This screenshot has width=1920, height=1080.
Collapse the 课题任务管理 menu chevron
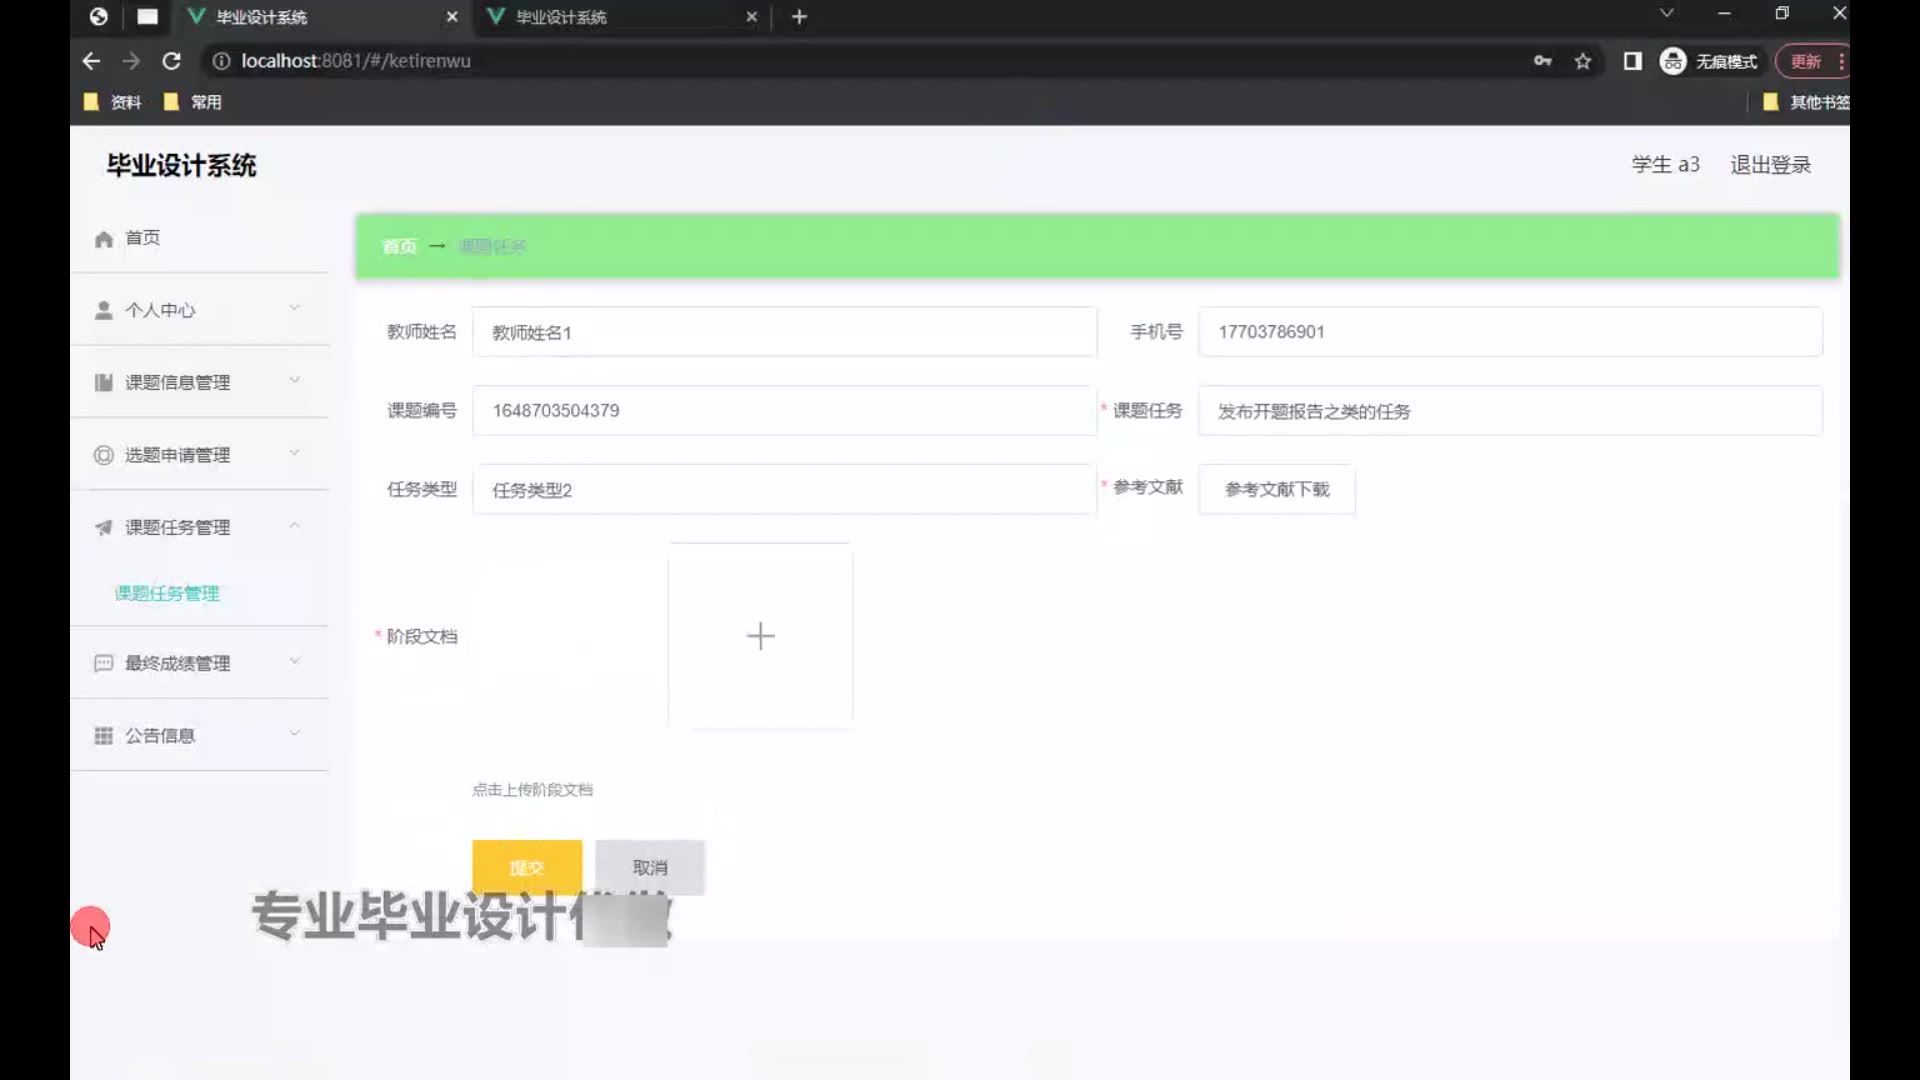[294, 526]
